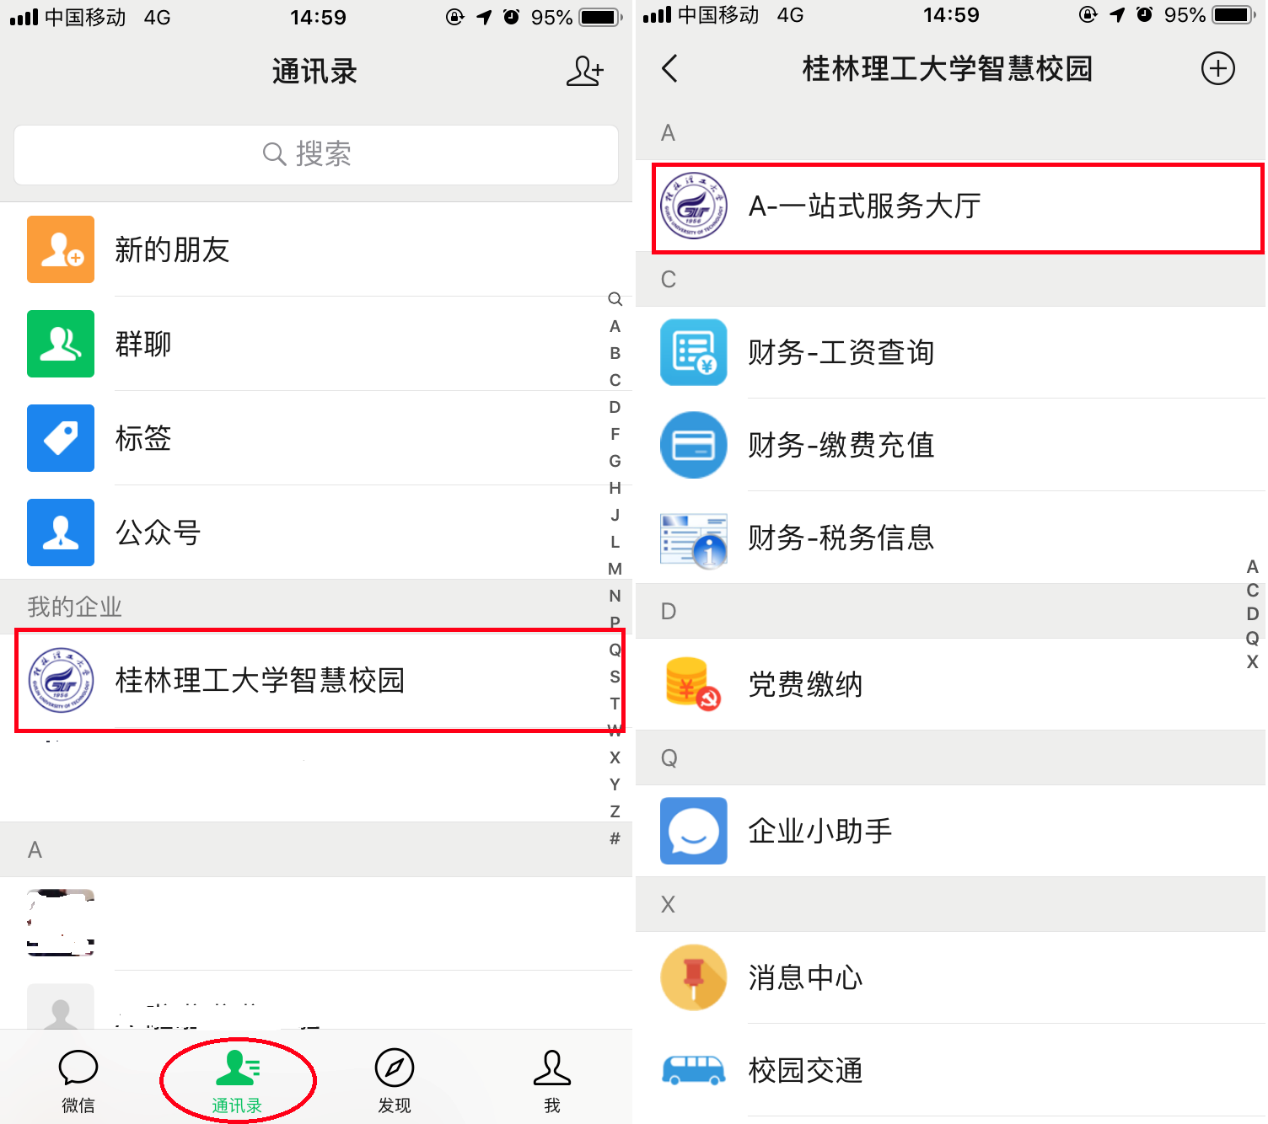The width and height of the screenshot is (1268, 1124).
Task: Jump to letter M in contacts index
Action: pyautogui.click(x=615, y=569)
